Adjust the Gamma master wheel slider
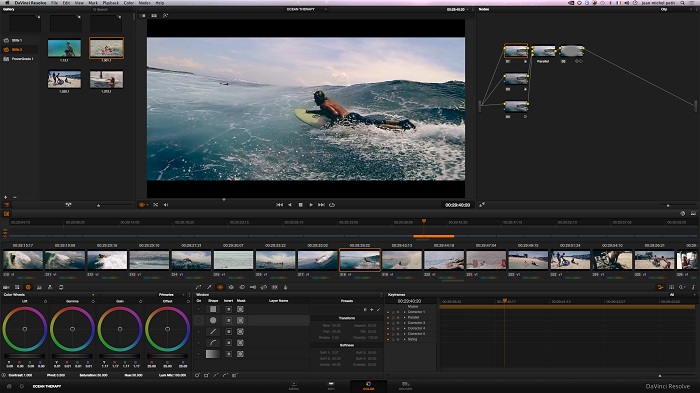The height and width of the screenshot is (393, 700). [72, 356]
